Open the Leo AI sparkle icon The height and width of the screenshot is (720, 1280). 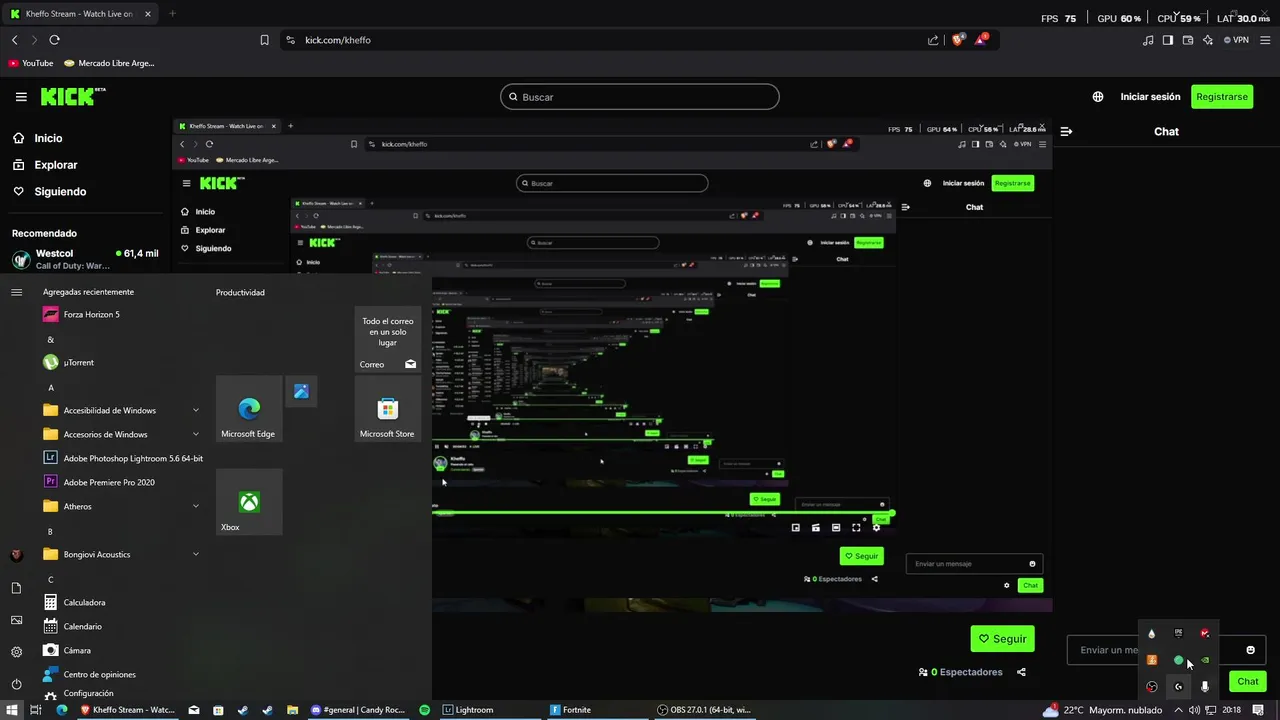[x=1208, y=40]
